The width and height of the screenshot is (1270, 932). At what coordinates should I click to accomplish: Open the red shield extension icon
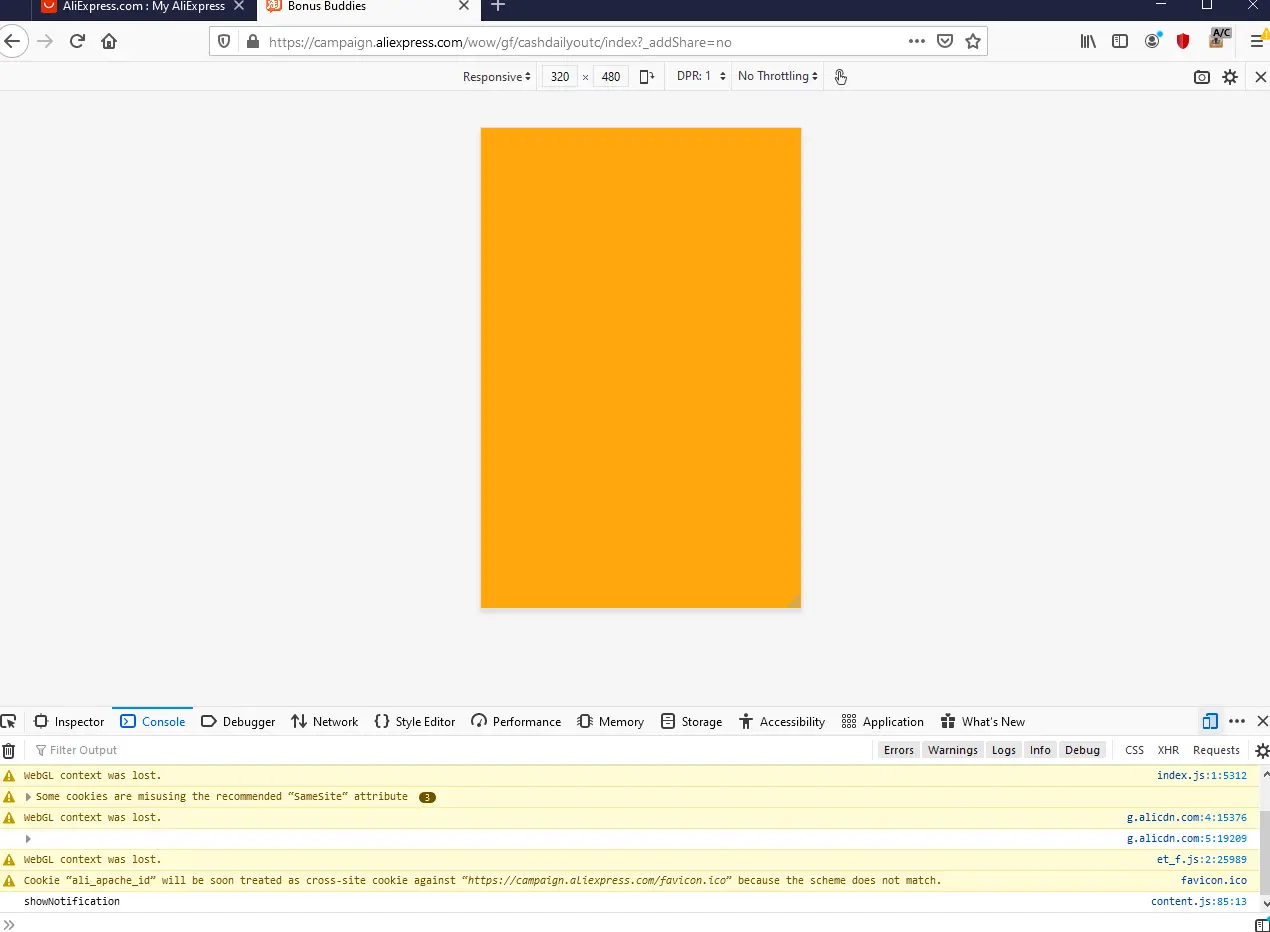(x=1184, y=41)
